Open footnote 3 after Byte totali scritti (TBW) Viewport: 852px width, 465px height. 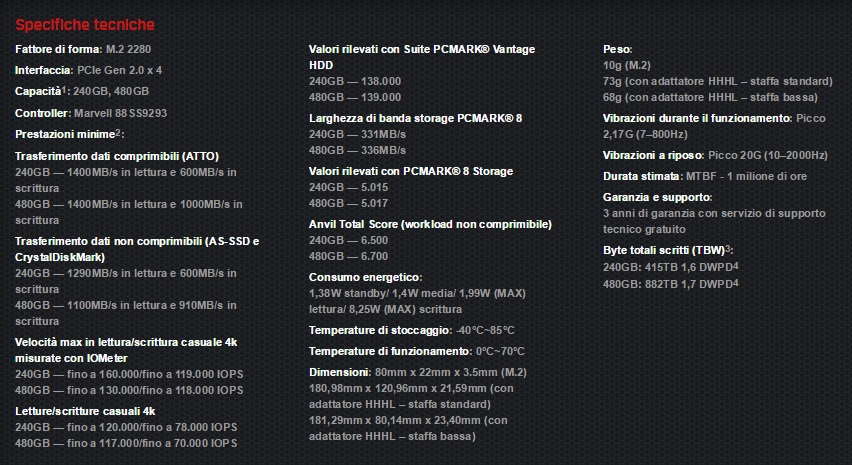729,246
